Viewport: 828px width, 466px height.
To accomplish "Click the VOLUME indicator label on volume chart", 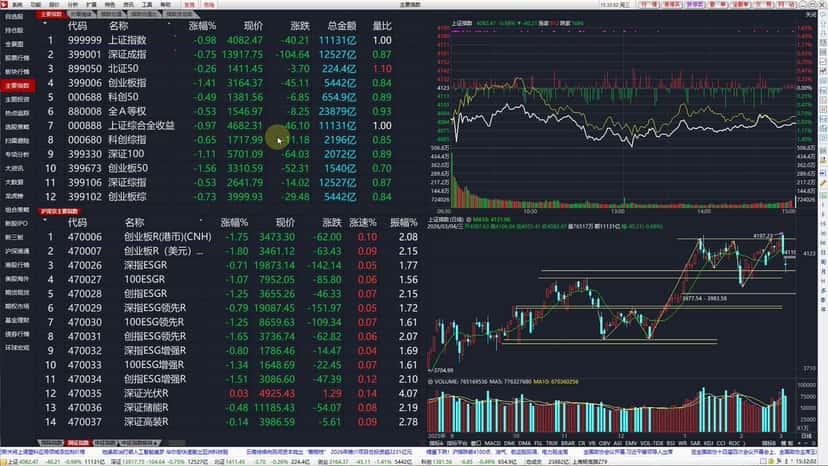I will (446, 381).
